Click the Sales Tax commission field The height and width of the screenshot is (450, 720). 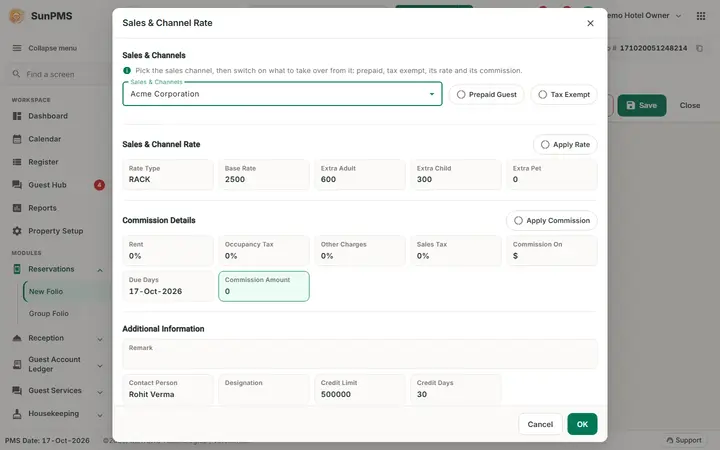pyautogui.click(x=456, y=251)
